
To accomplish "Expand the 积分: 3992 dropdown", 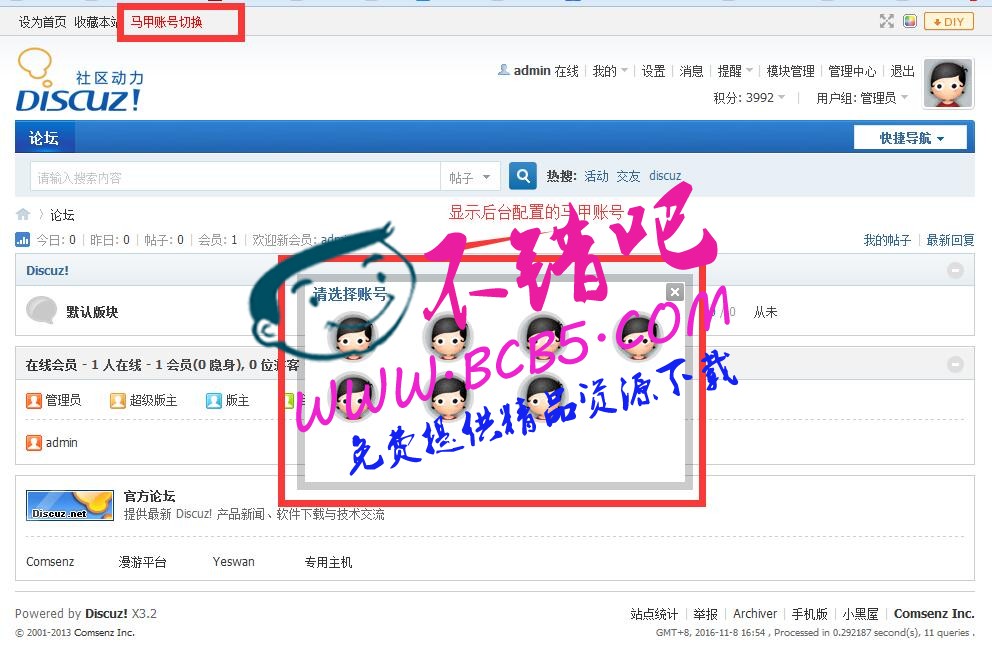I will 749,97.
